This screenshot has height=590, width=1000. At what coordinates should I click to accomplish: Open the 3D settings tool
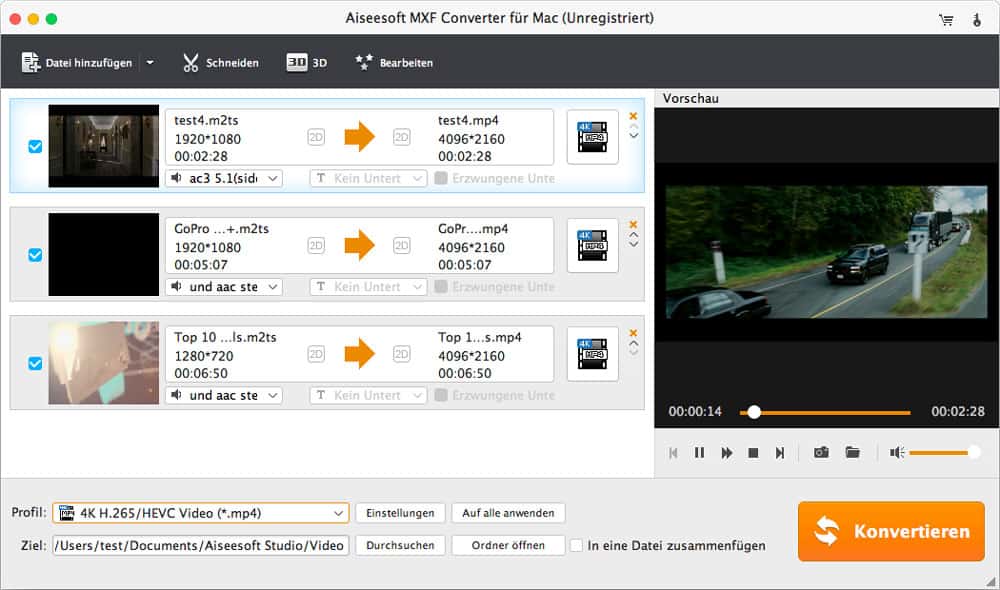click(307, 63)
